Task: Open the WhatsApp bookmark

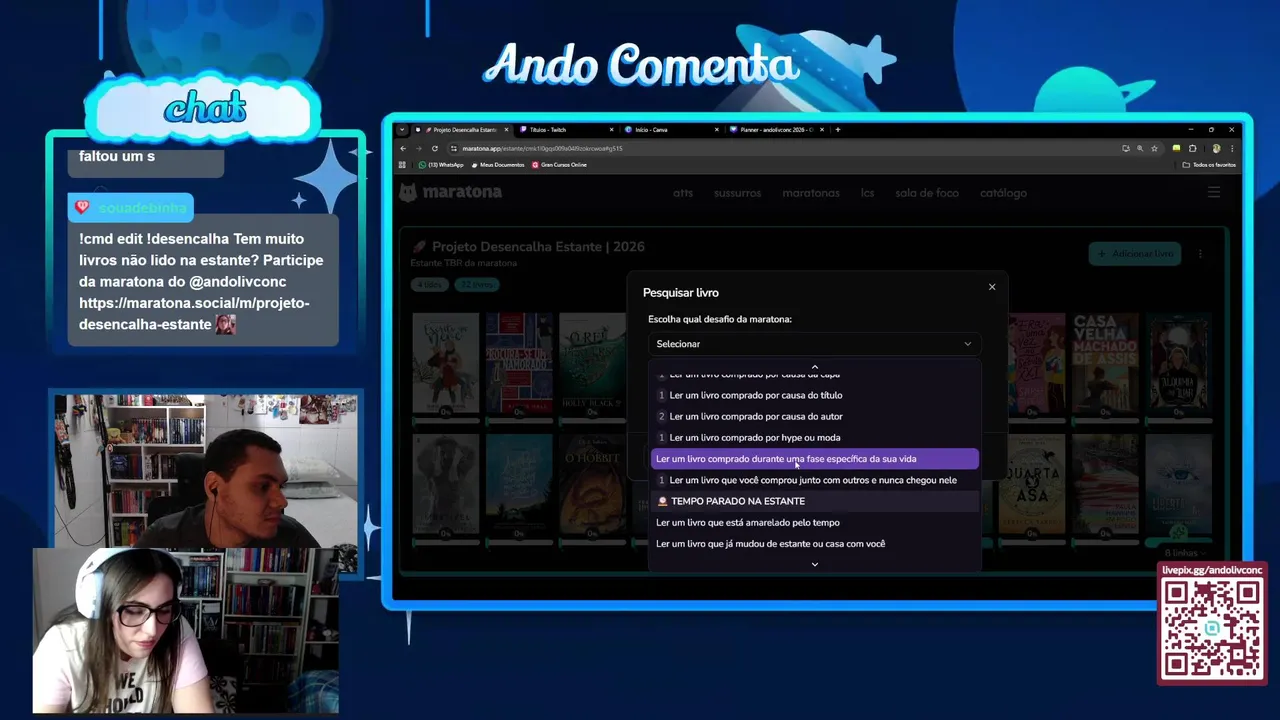Action: [441, 165]
